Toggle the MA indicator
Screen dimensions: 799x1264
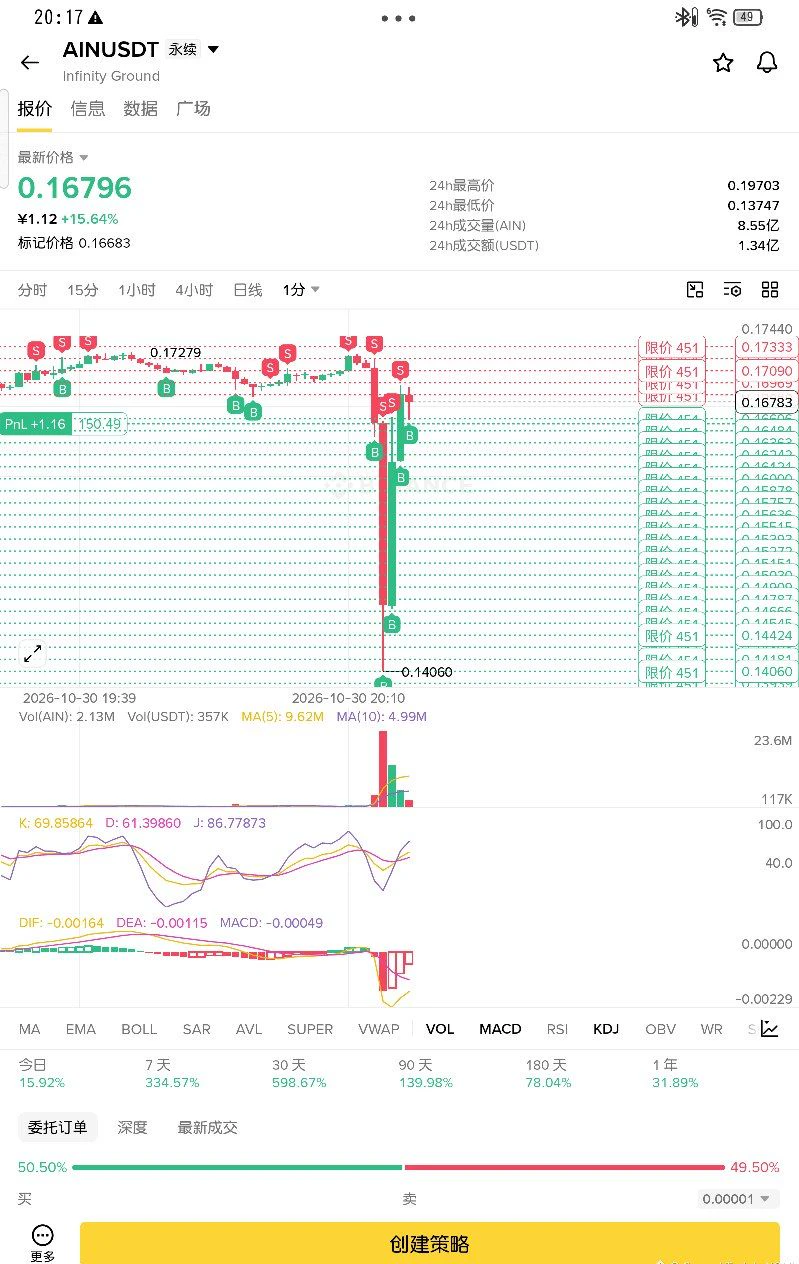tap(29, 1029)
